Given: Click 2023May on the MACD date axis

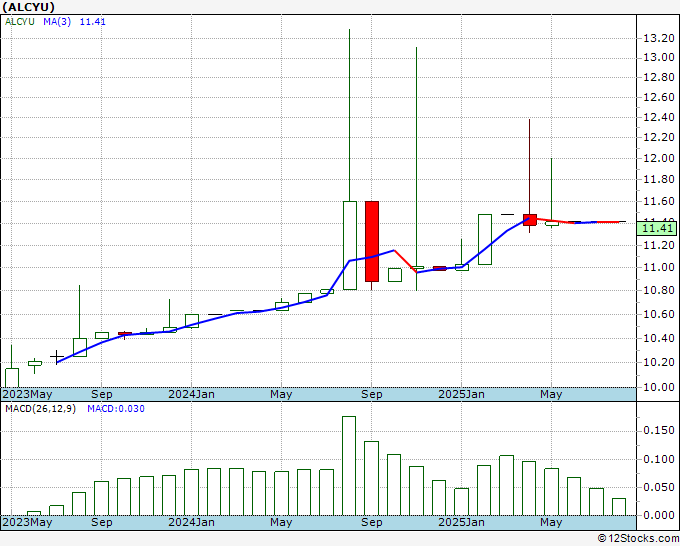Looking at the screenshot, I should pyautogui.click(x=27, y=522).
